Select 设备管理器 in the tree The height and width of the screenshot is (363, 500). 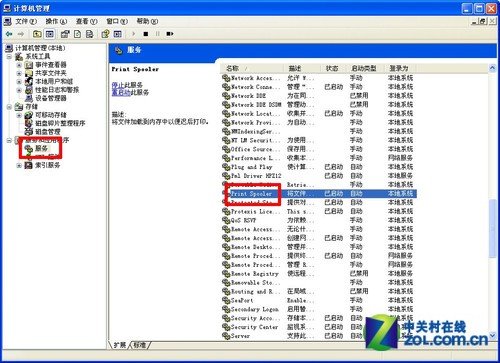51,98
